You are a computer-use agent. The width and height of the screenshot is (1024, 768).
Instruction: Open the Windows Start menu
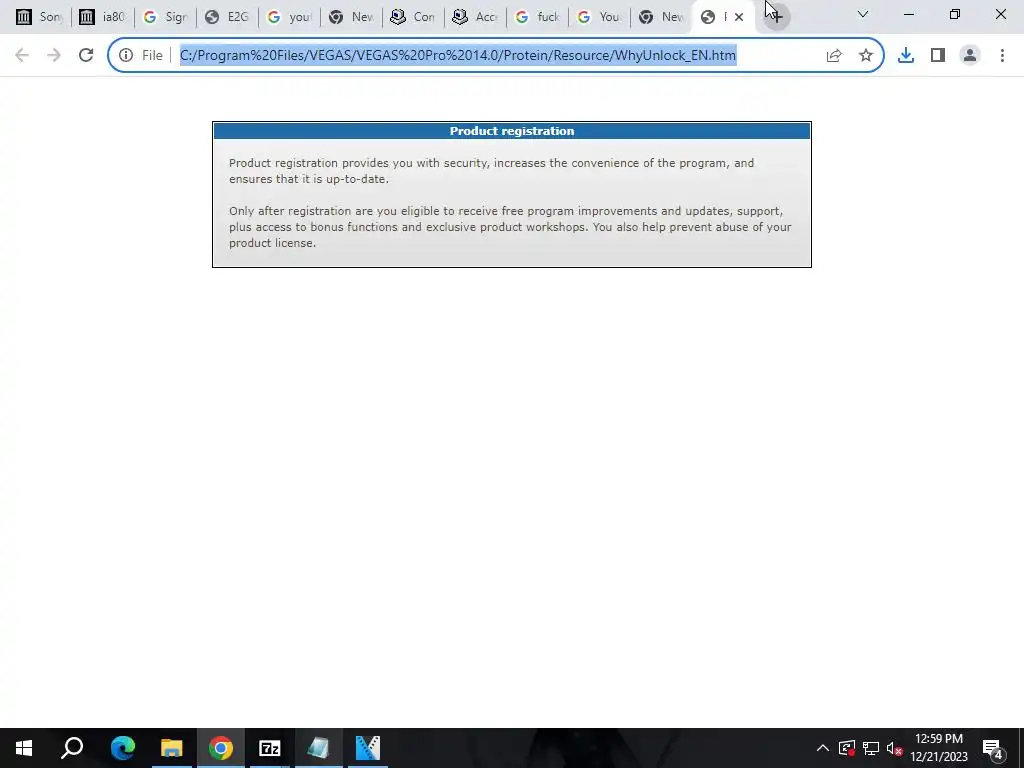(x=24, y=748)
